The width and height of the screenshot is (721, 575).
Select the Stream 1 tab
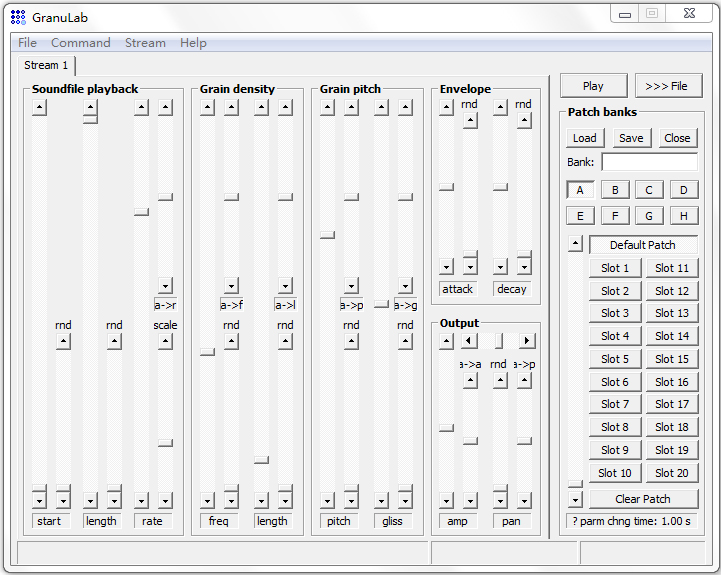(x=46, y=65)
